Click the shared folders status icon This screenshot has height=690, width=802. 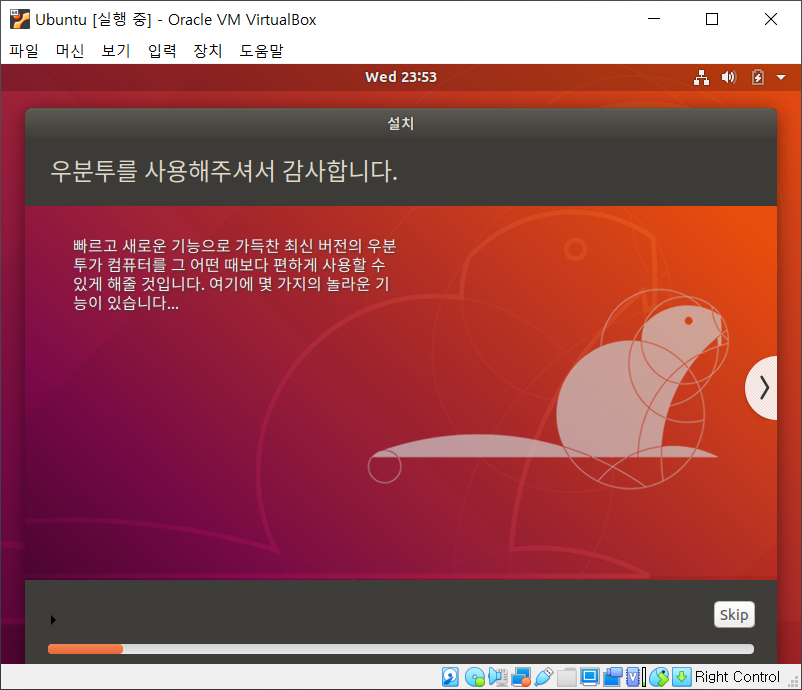pos(567,677)
